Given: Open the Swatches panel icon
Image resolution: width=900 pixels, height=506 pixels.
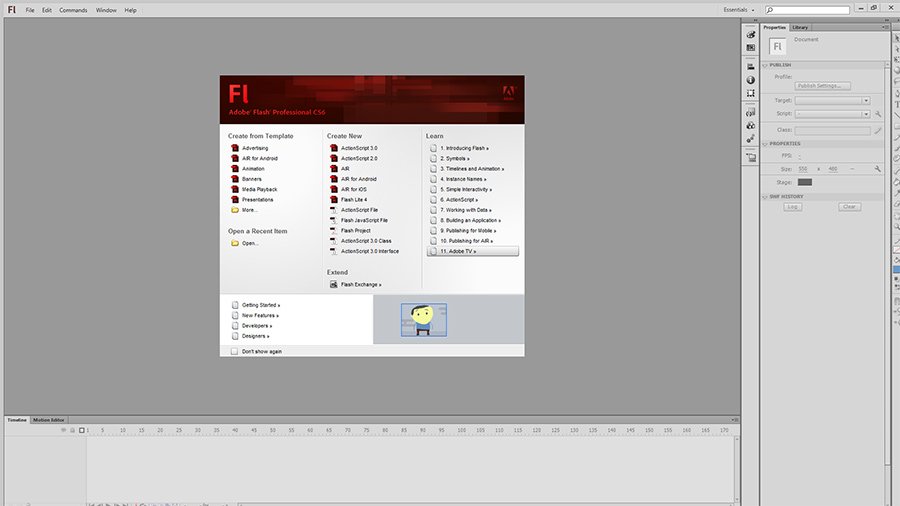Looking at the screenshot, I should tap(750, 48).
